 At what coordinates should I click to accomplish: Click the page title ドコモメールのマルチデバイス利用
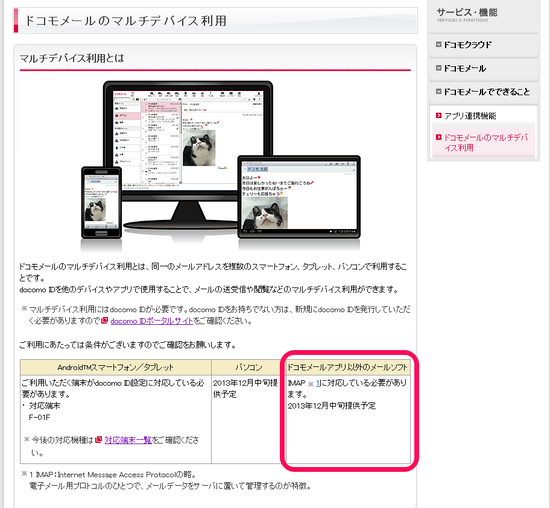126,21
